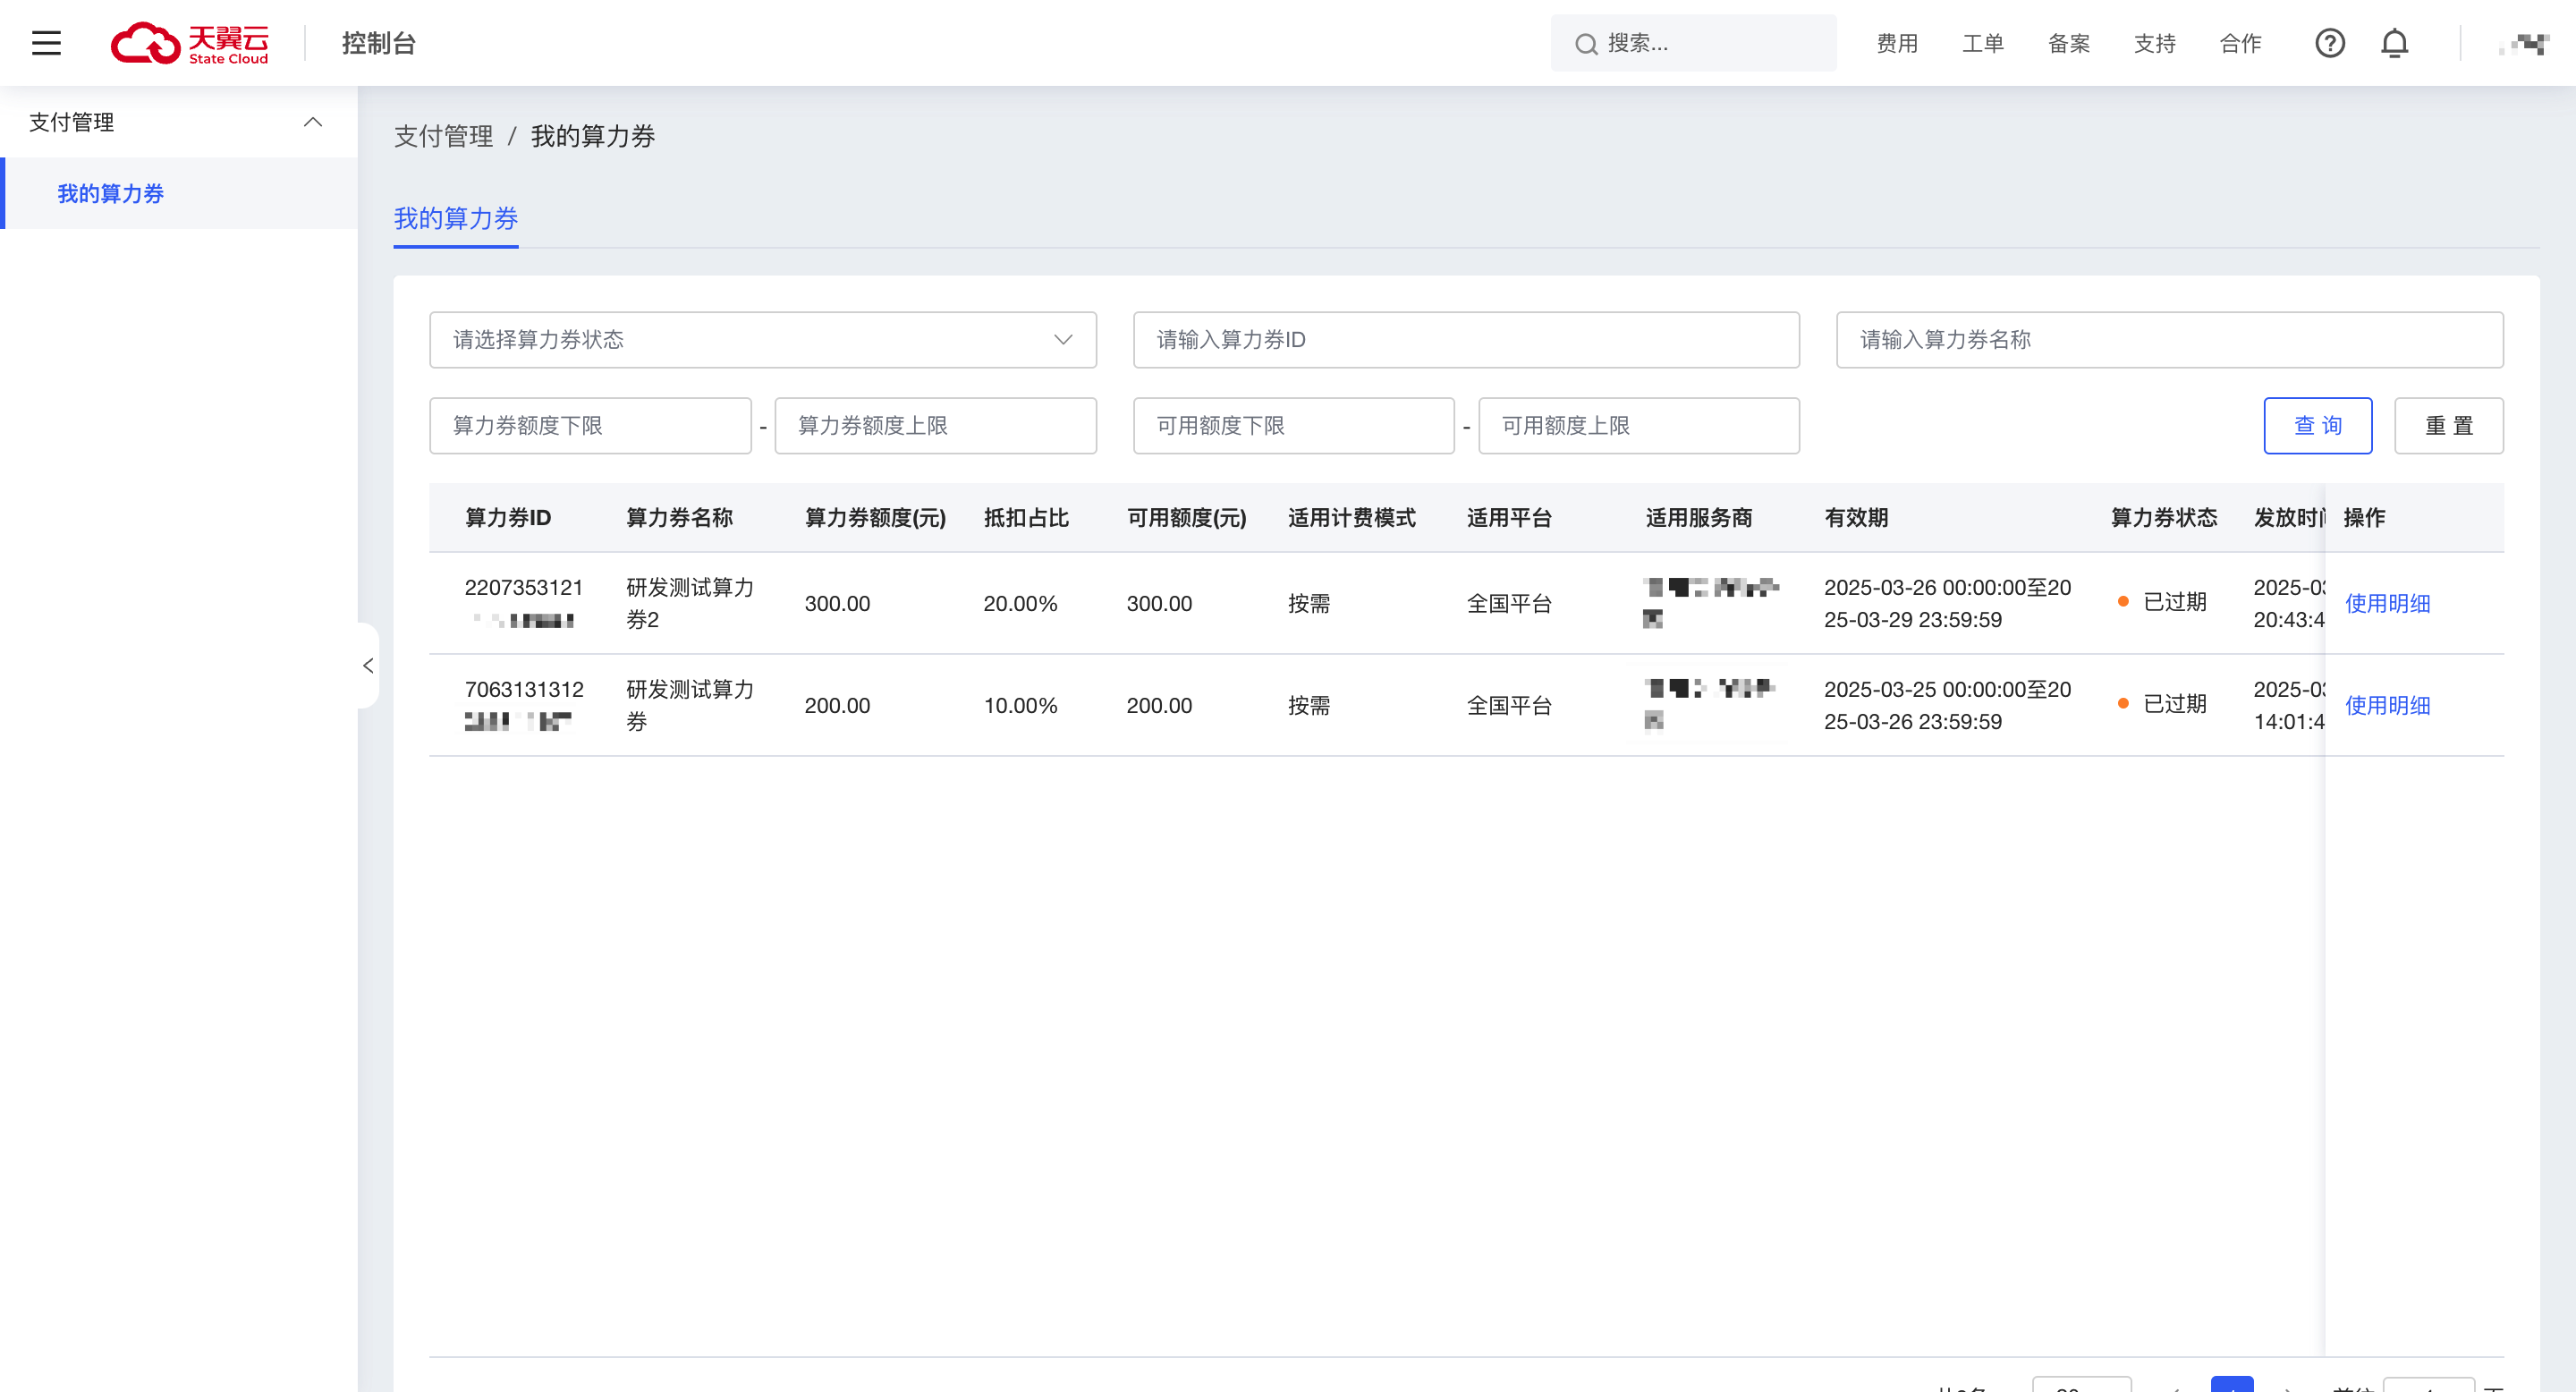Open the 备案 menu

(x=2069, y=43)
